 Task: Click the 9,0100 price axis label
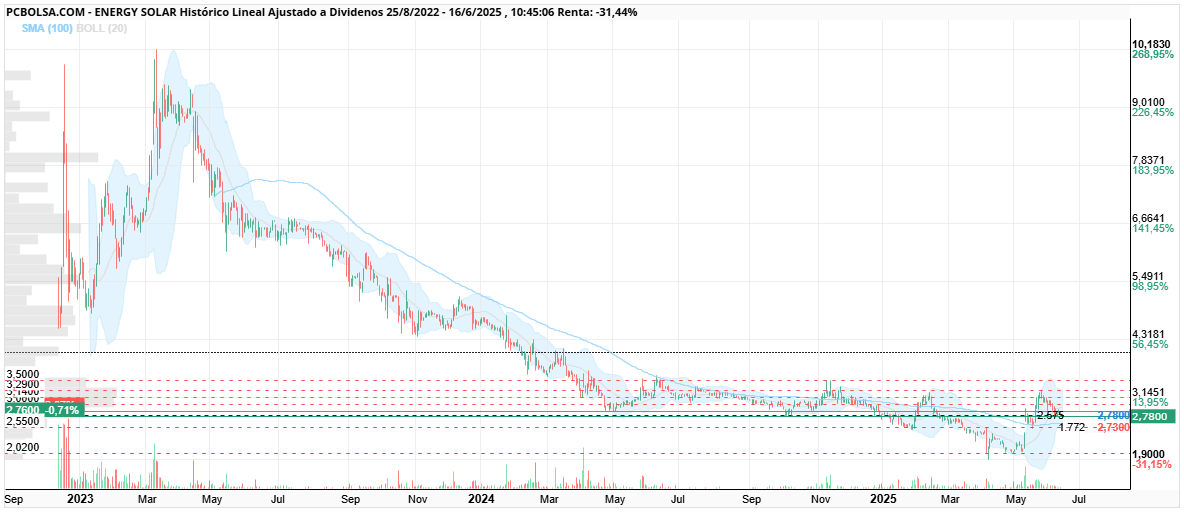click(x=1150, y=102)
